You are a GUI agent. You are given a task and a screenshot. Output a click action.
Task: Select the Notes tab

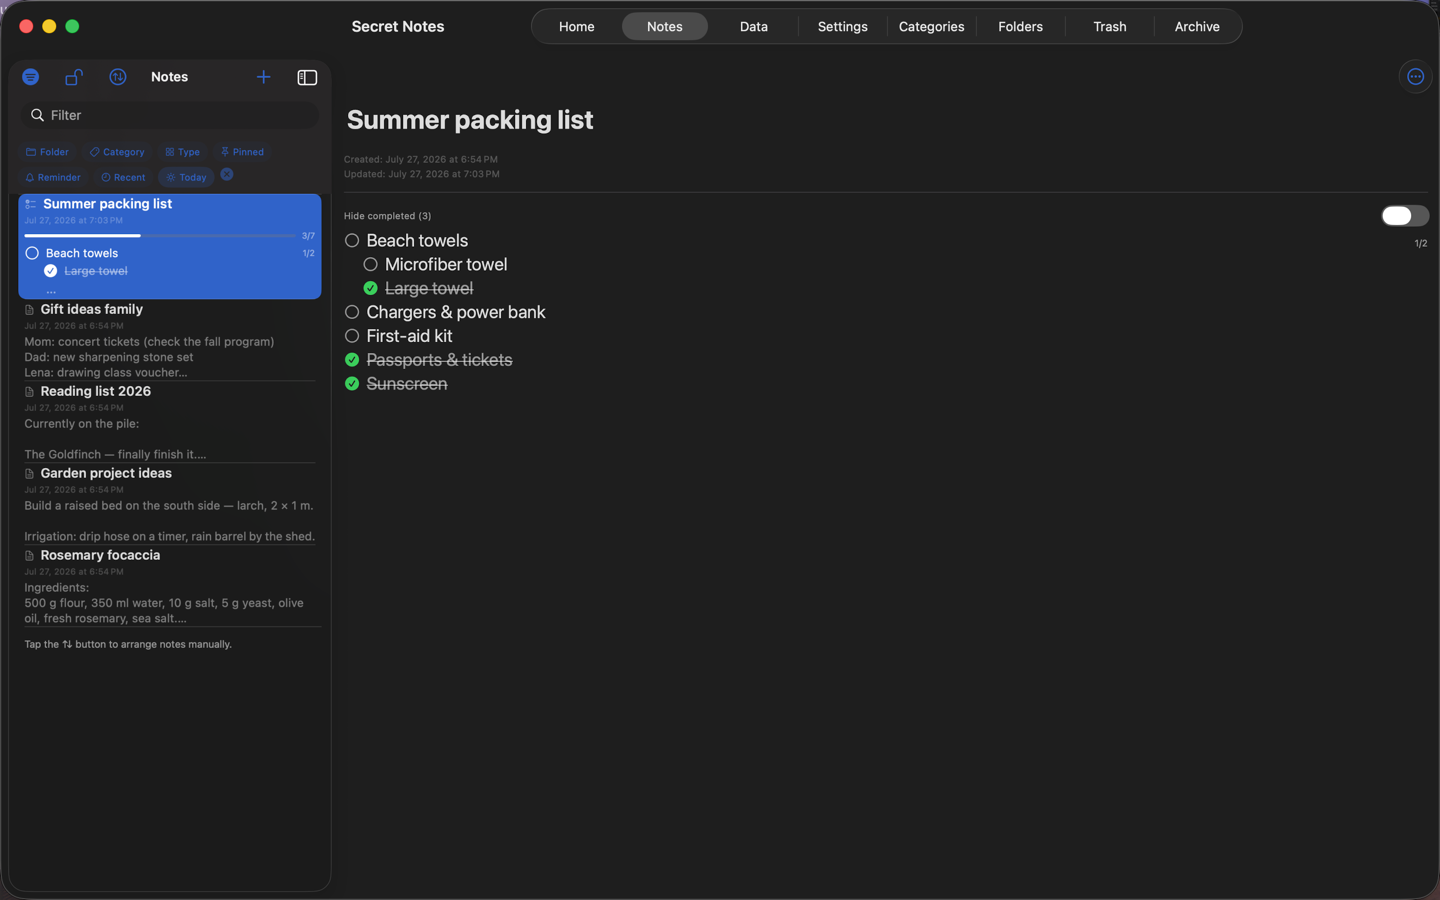point(665,27)
